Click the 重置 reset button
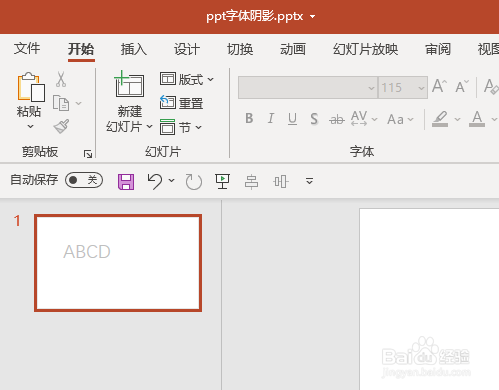This screenshot has width=499, height=390. point(182,103)
